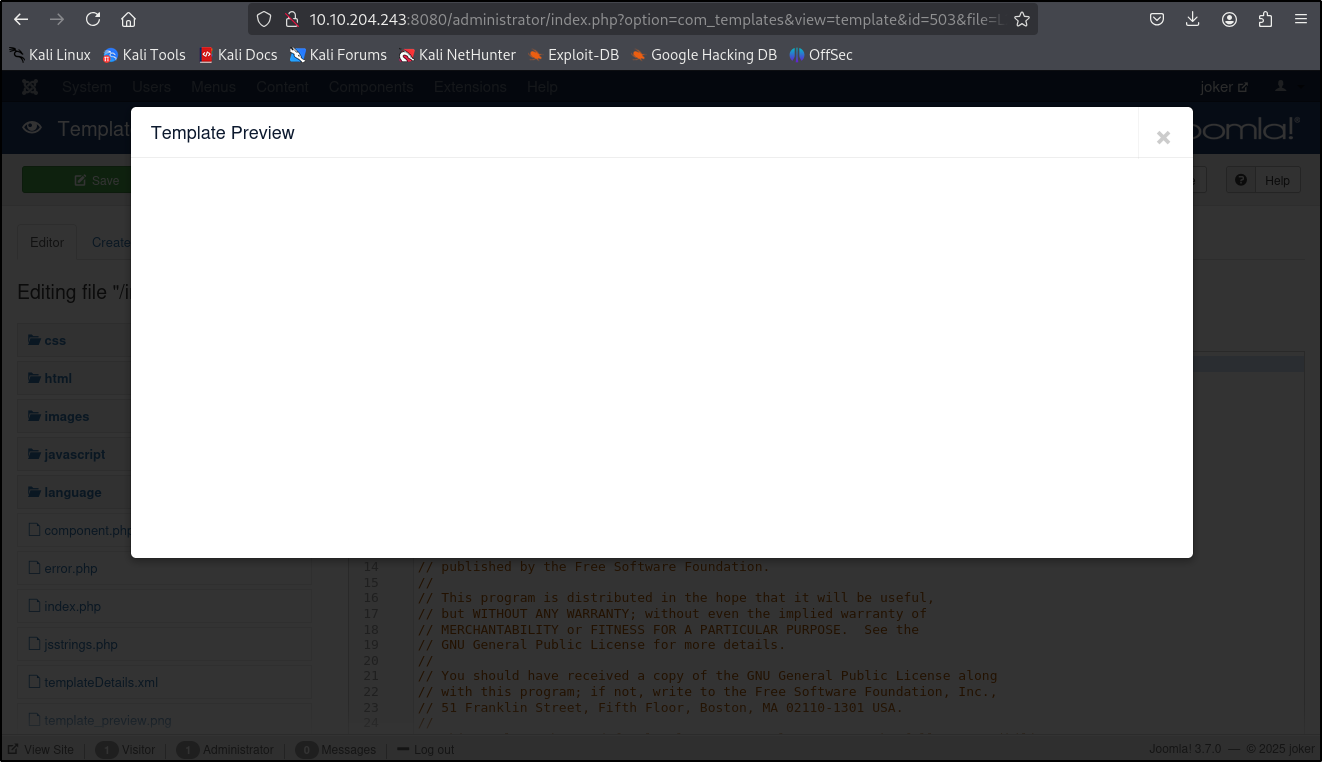This screenshot has width=1322, height=762.
Task: Click the URL address bar
Action: coord(650,19)
